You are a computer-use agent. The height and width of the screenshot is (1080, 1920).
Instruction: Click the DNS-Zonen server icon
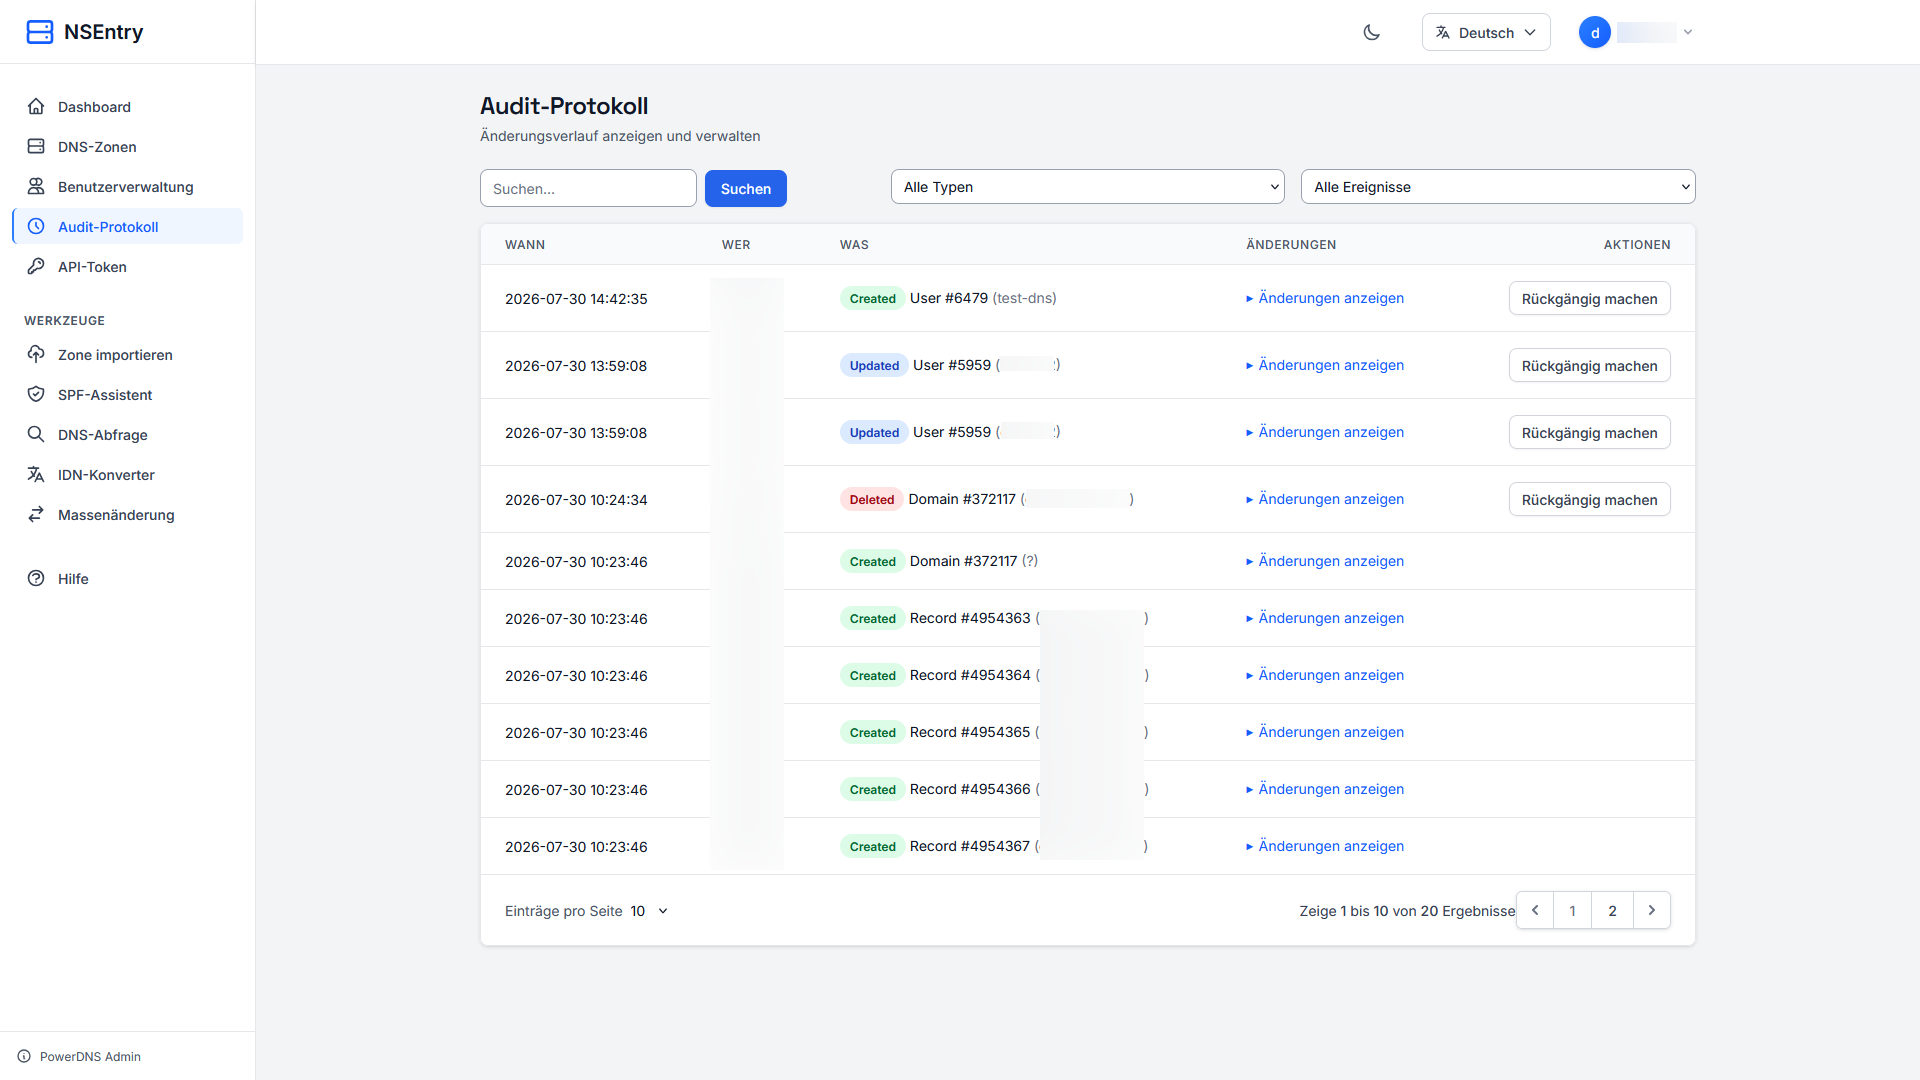(36, 146)
